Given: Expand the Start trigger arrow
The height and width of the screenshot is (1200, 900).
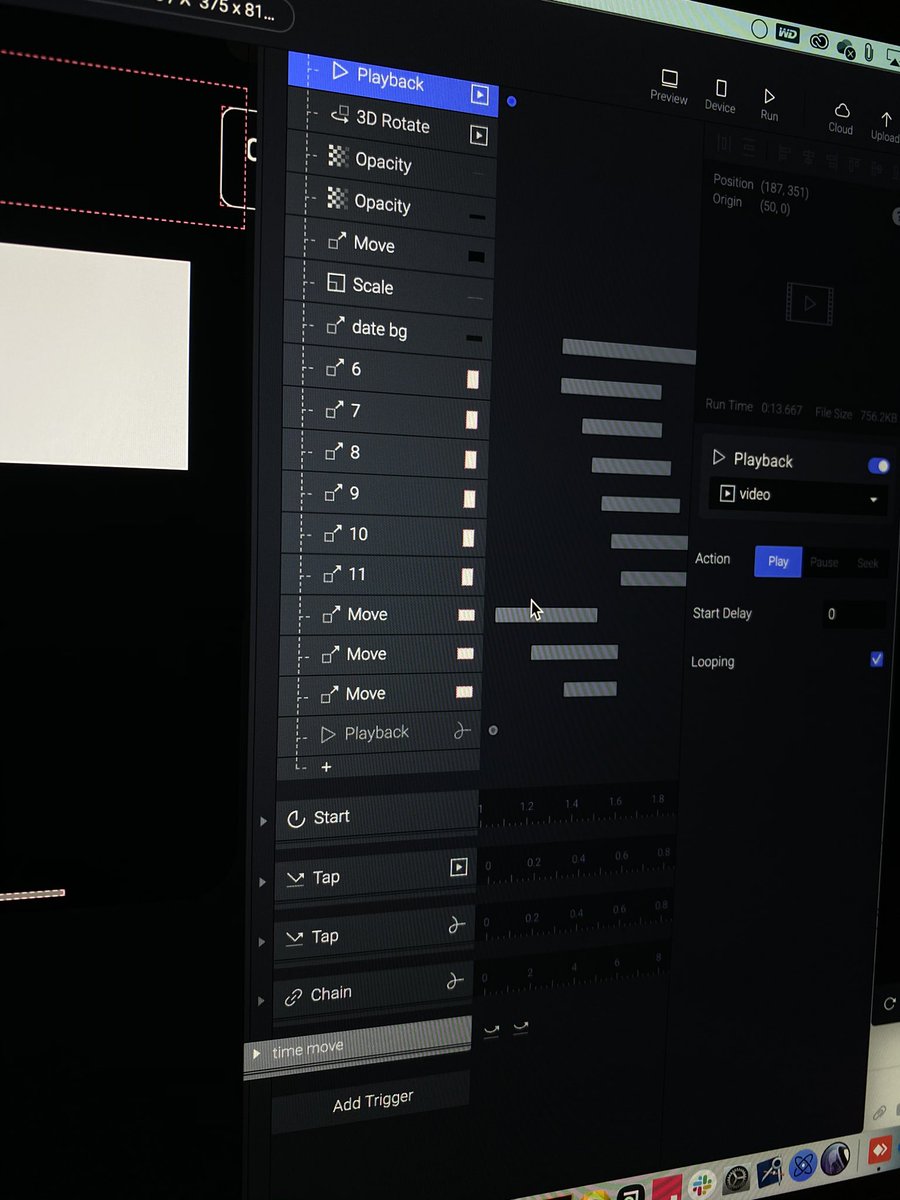Looking at the screenshot, I should tap(264, 821).
